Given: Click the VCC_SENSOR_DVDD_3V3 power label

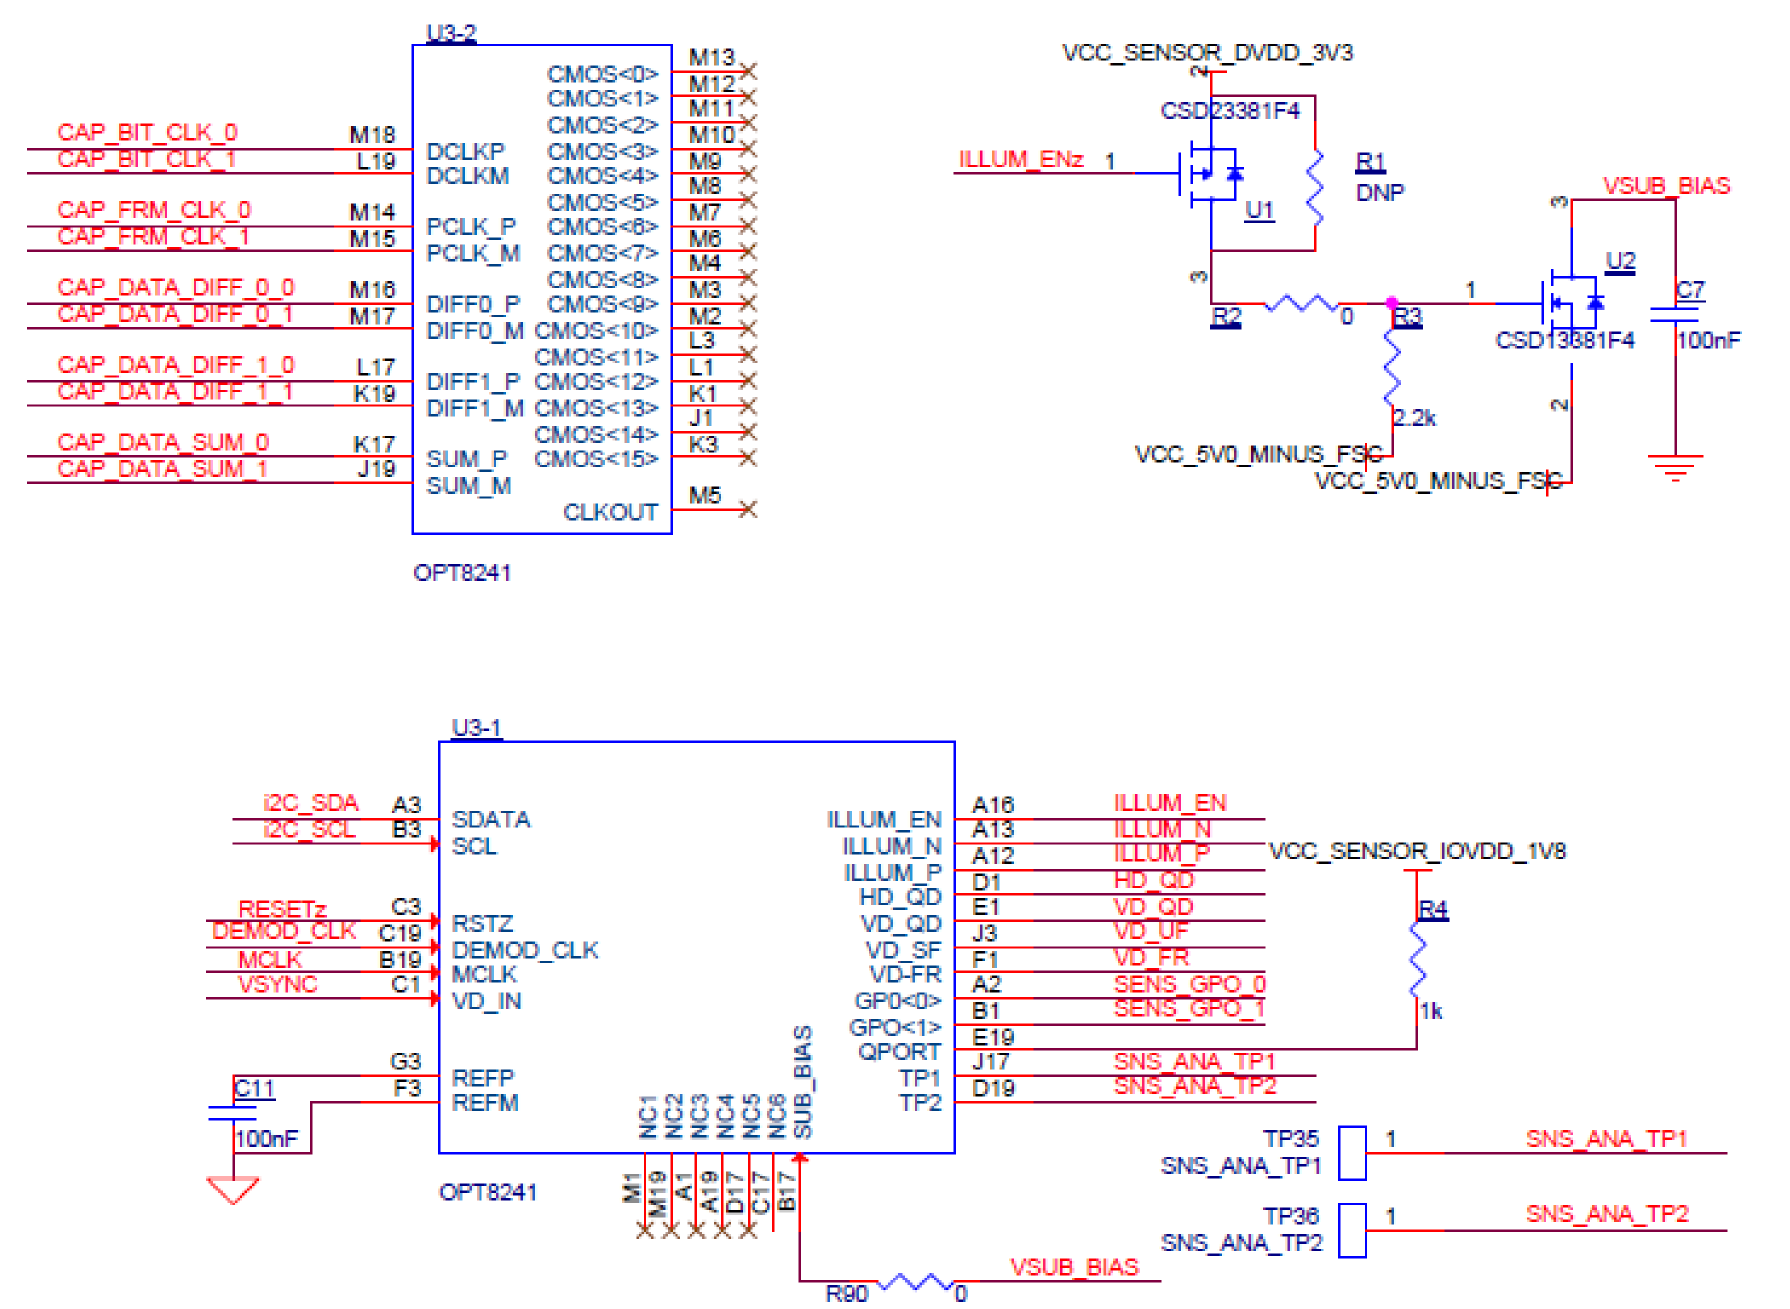Looking at the screenshot, I should pyautogui.click(x=1207, y=52).
